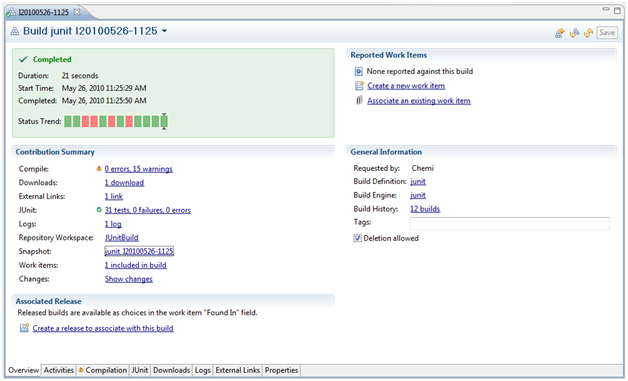Viewport: 628px width, 381px height.
Task: Click the Save button
Action: (x=607, y=33)
